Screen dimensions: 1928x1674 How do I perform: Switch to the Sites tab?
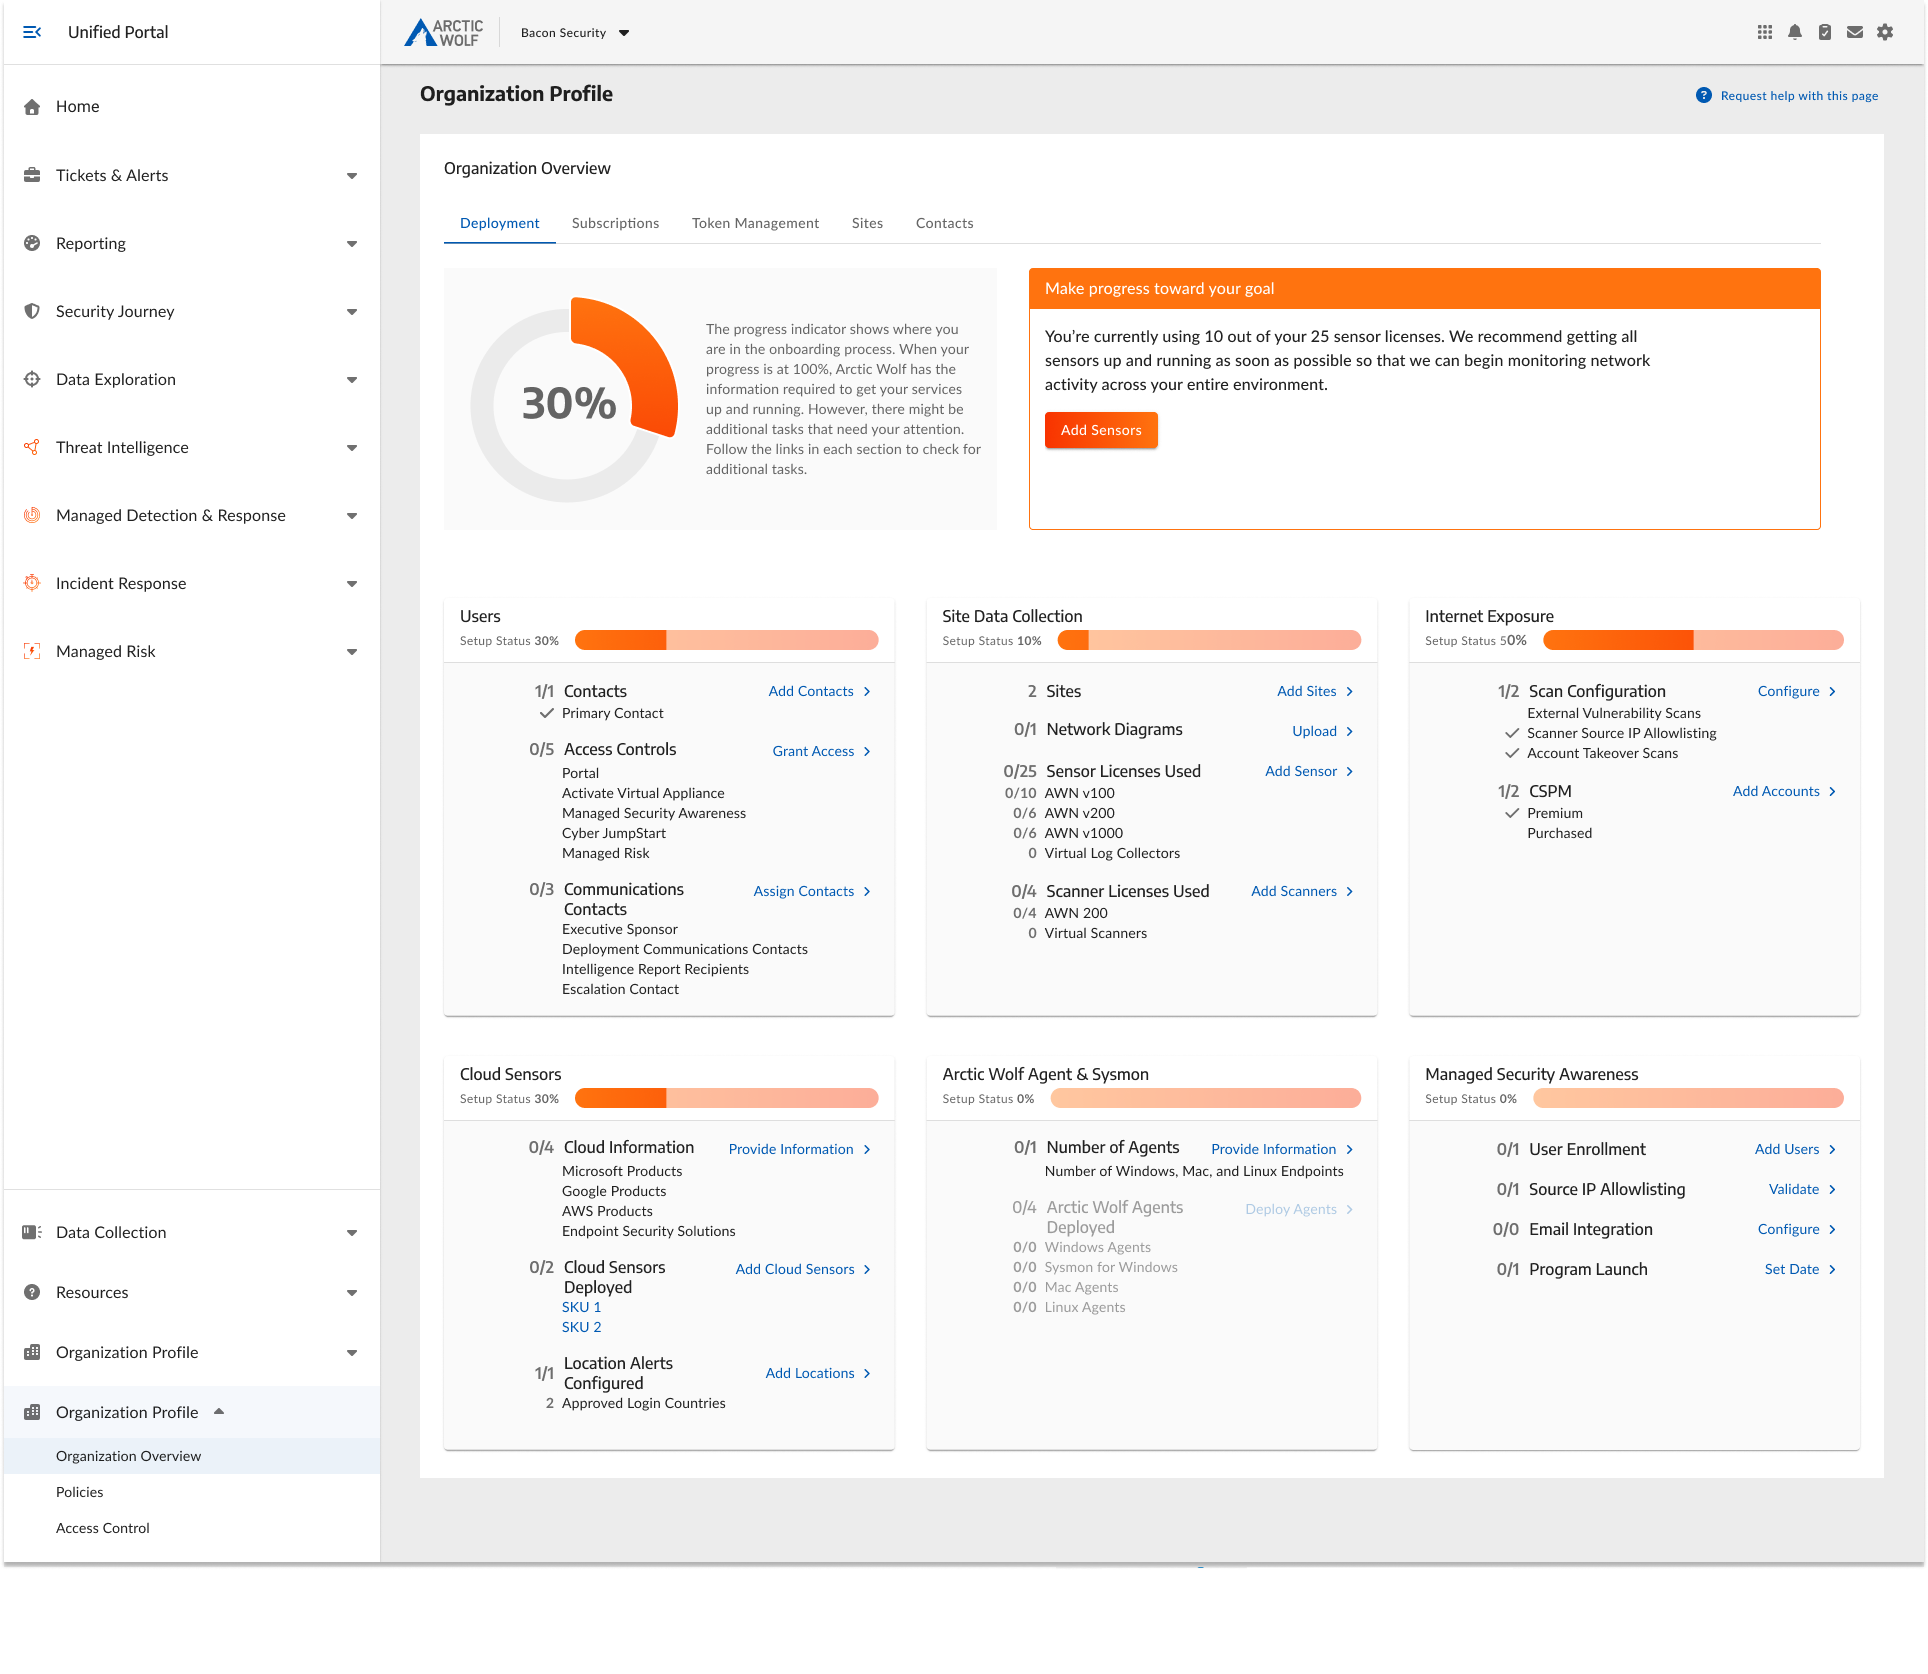click(867, 223)
